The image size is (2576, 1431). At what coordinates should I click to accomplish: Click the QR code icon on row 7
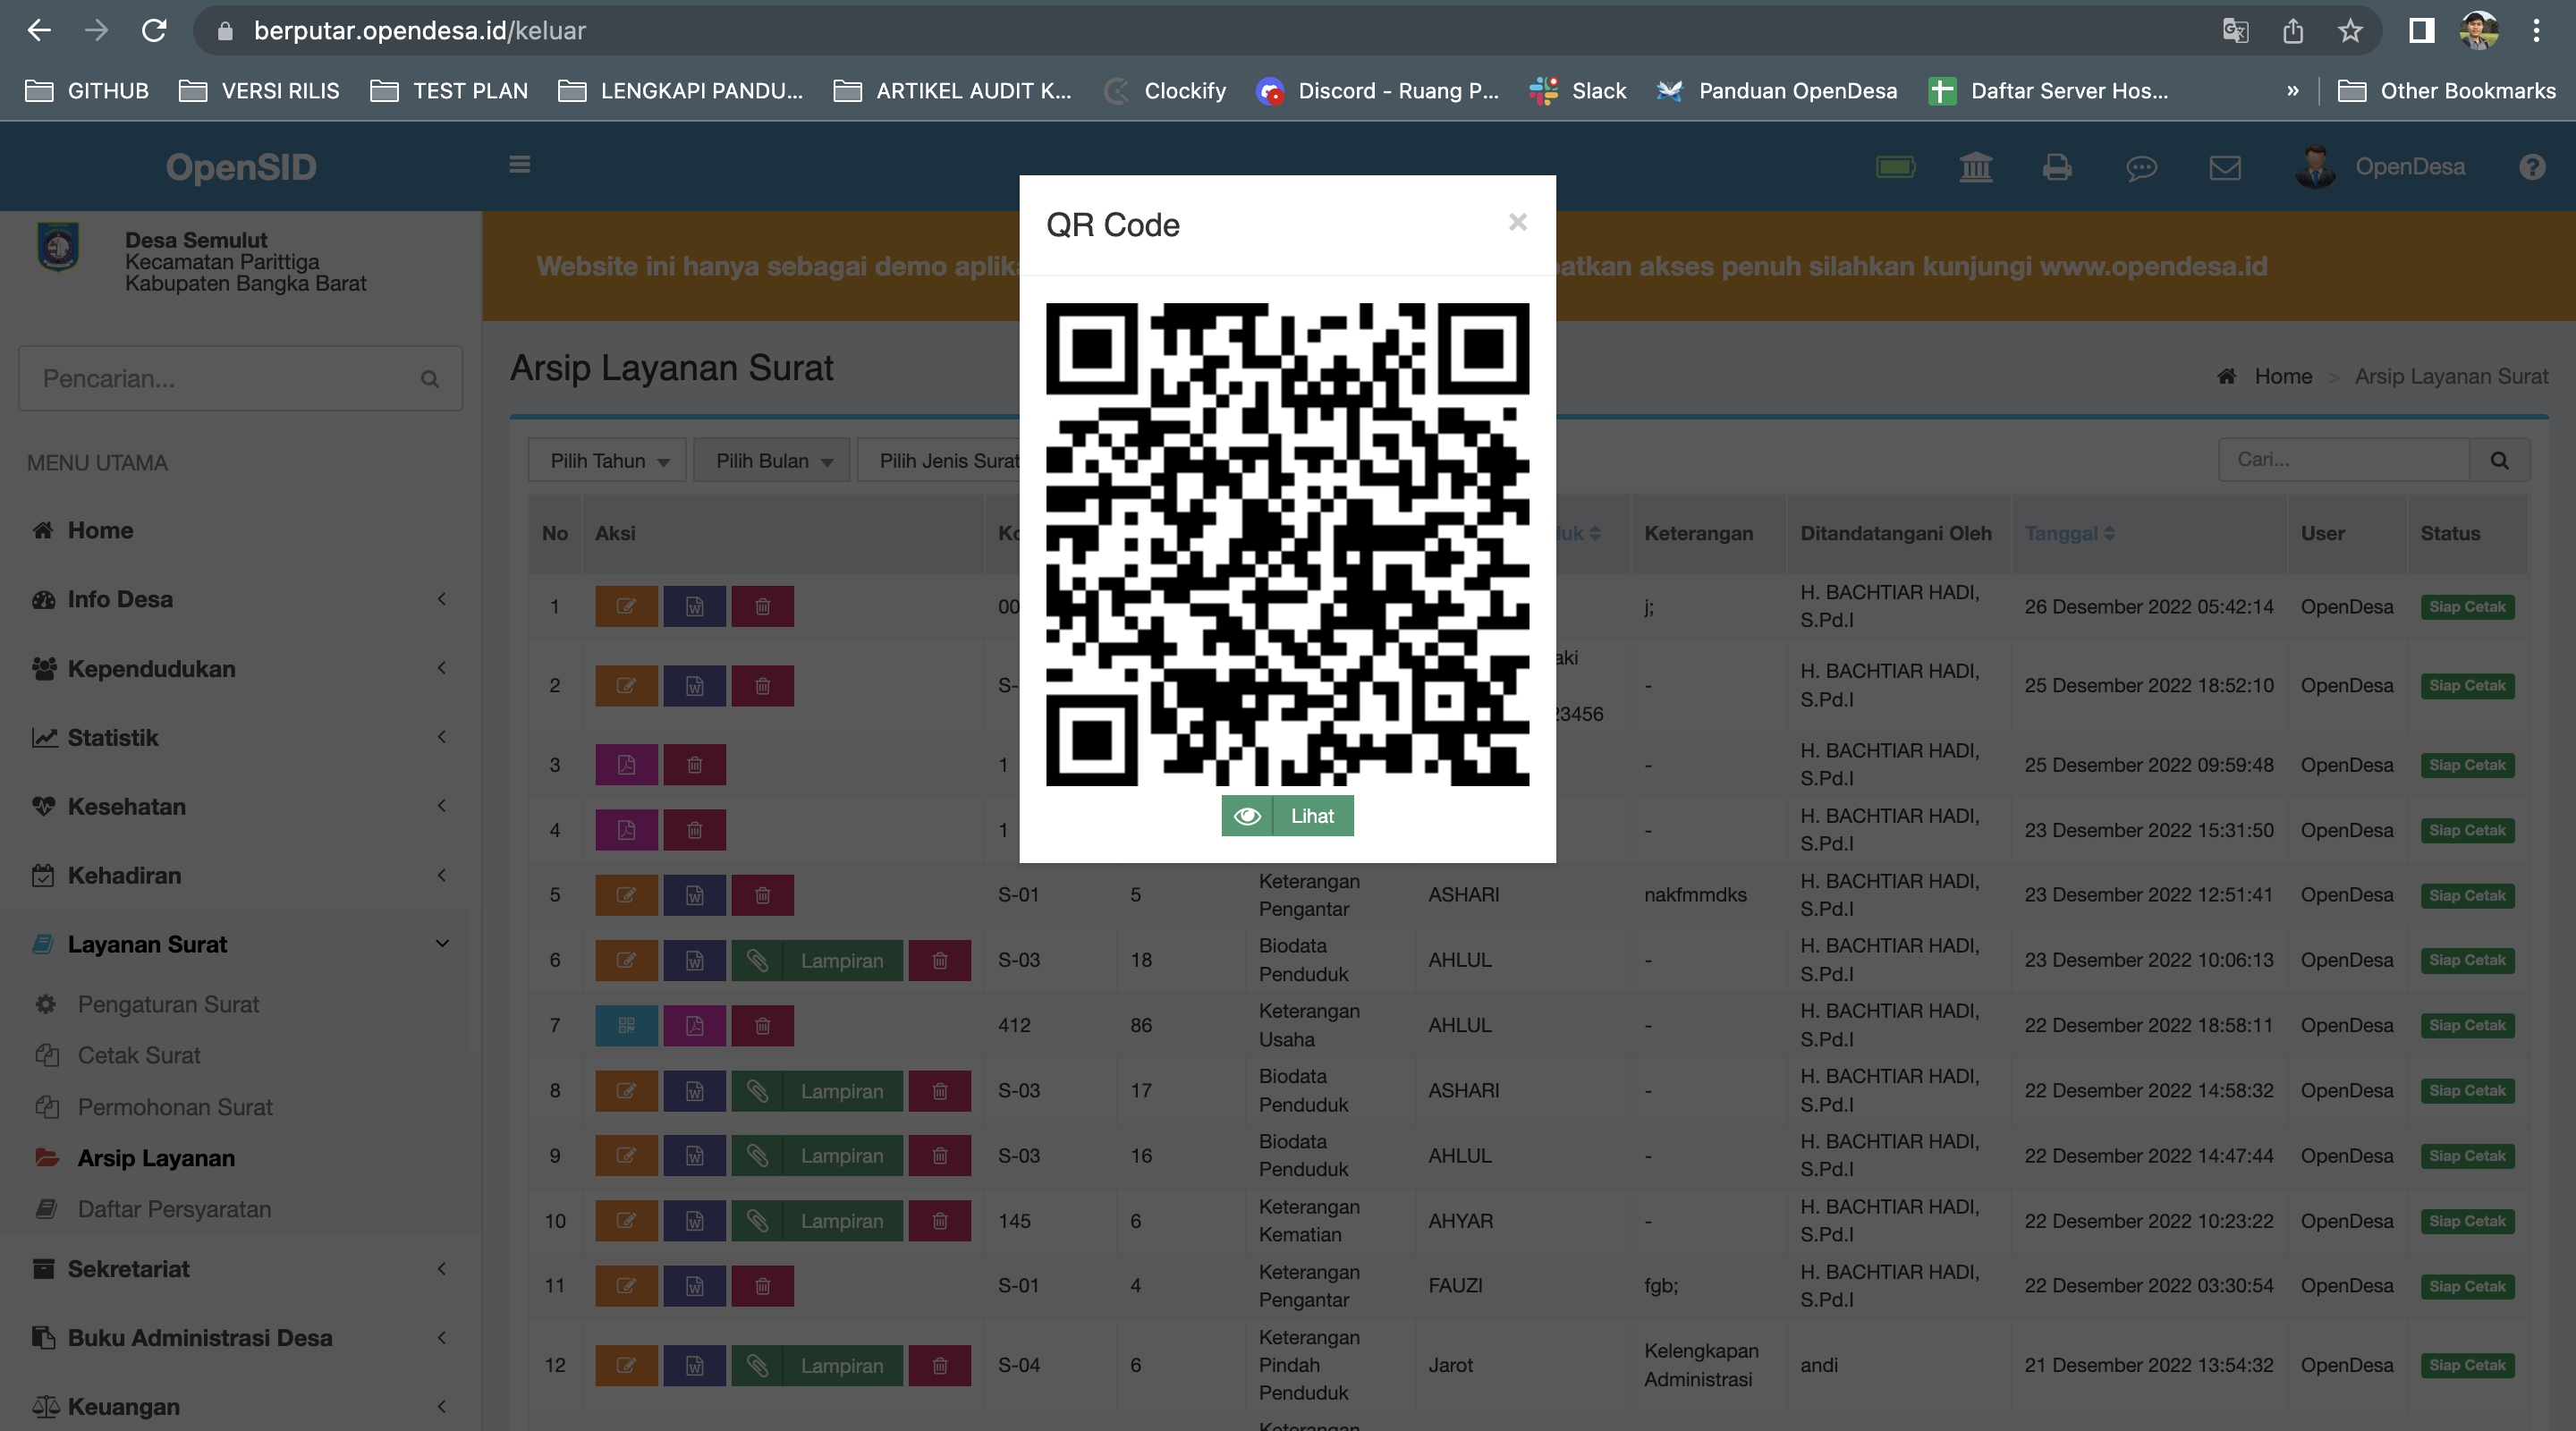click(x=626, y=1025)
